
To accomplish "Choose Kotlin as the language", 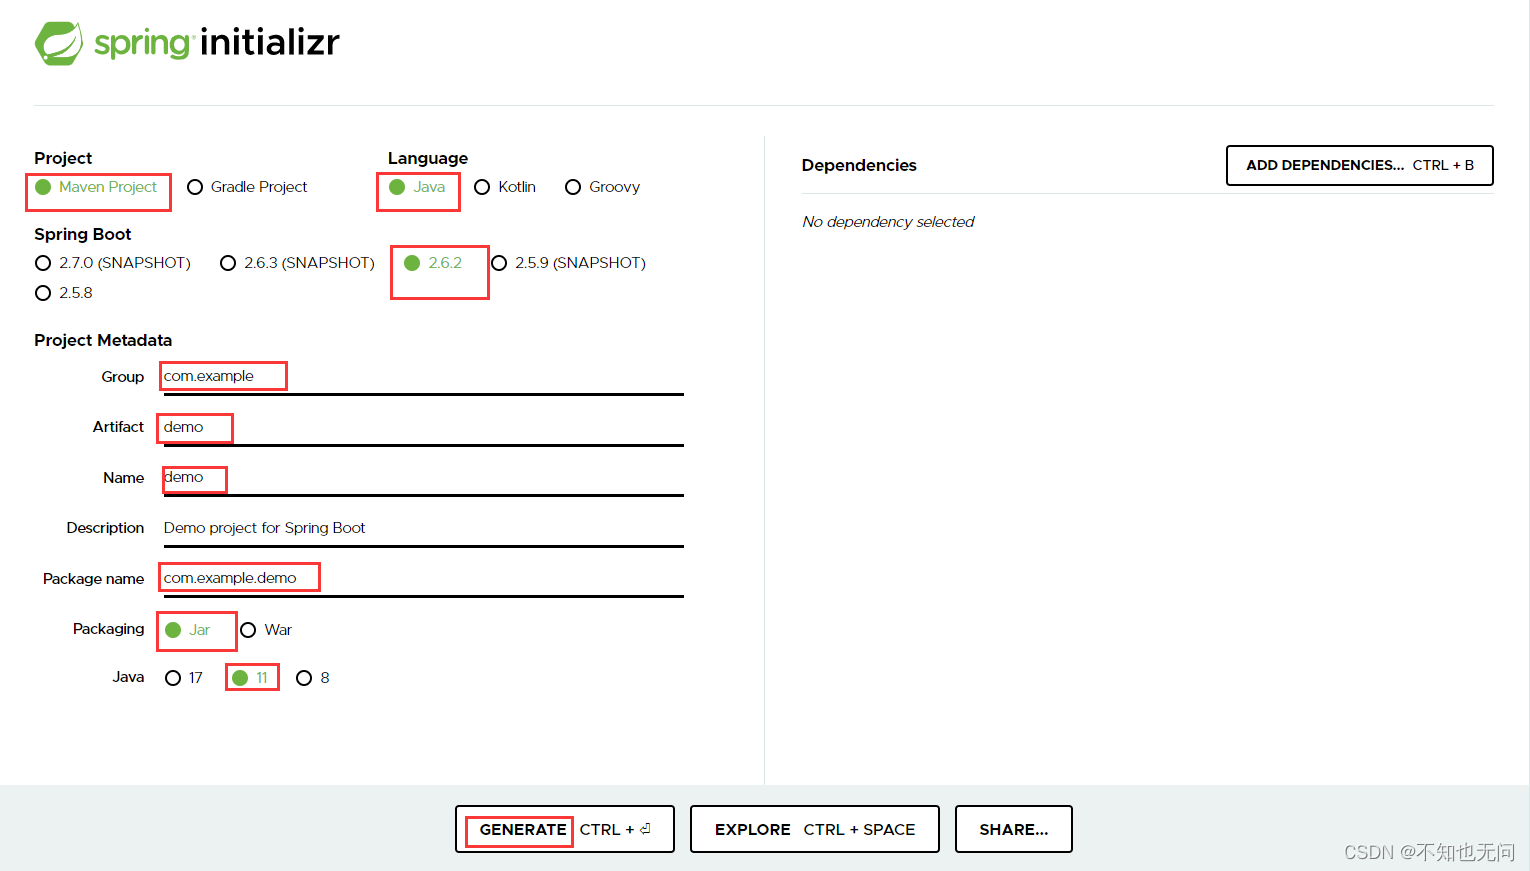I will pos(505,187).
